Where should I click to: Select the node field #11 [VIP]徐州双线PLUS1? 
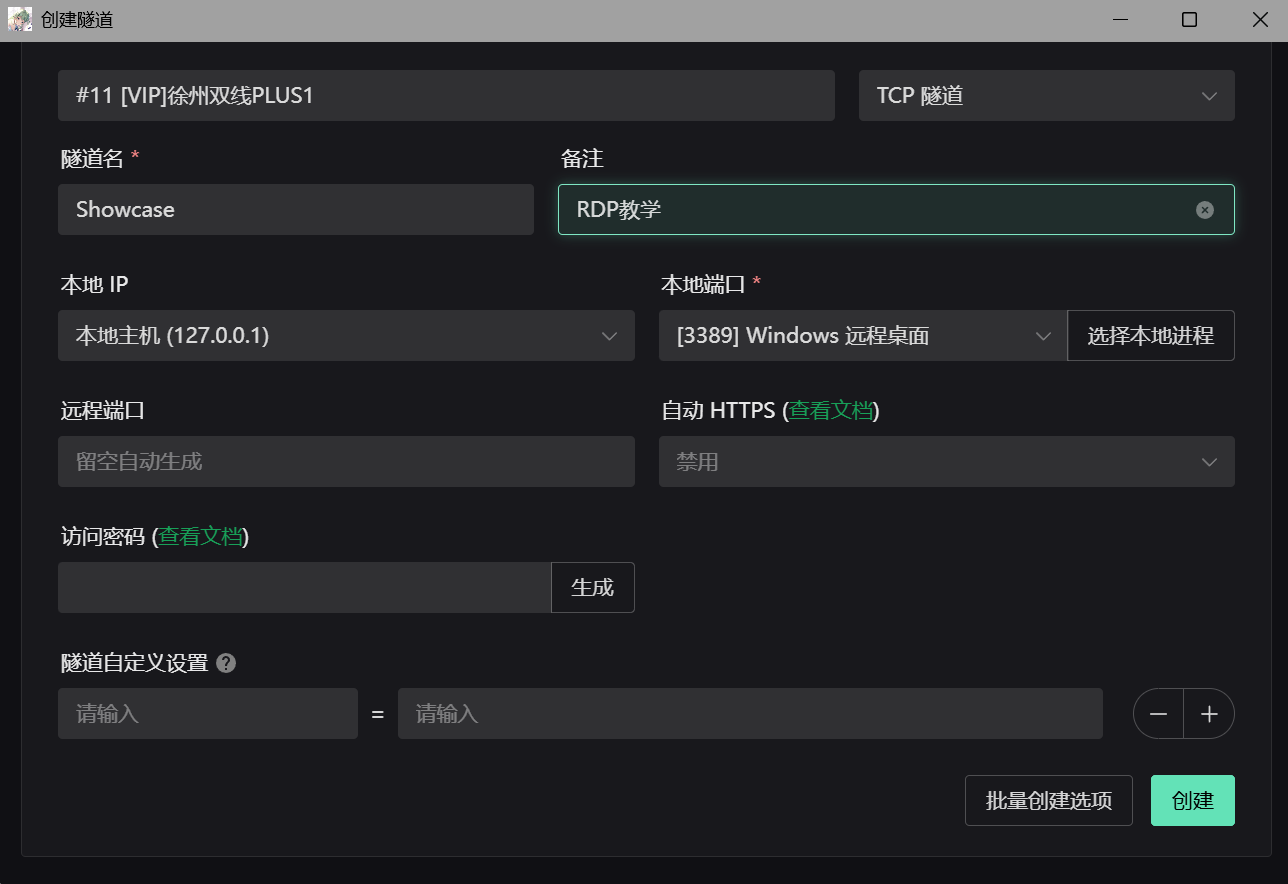coord(446,96)
